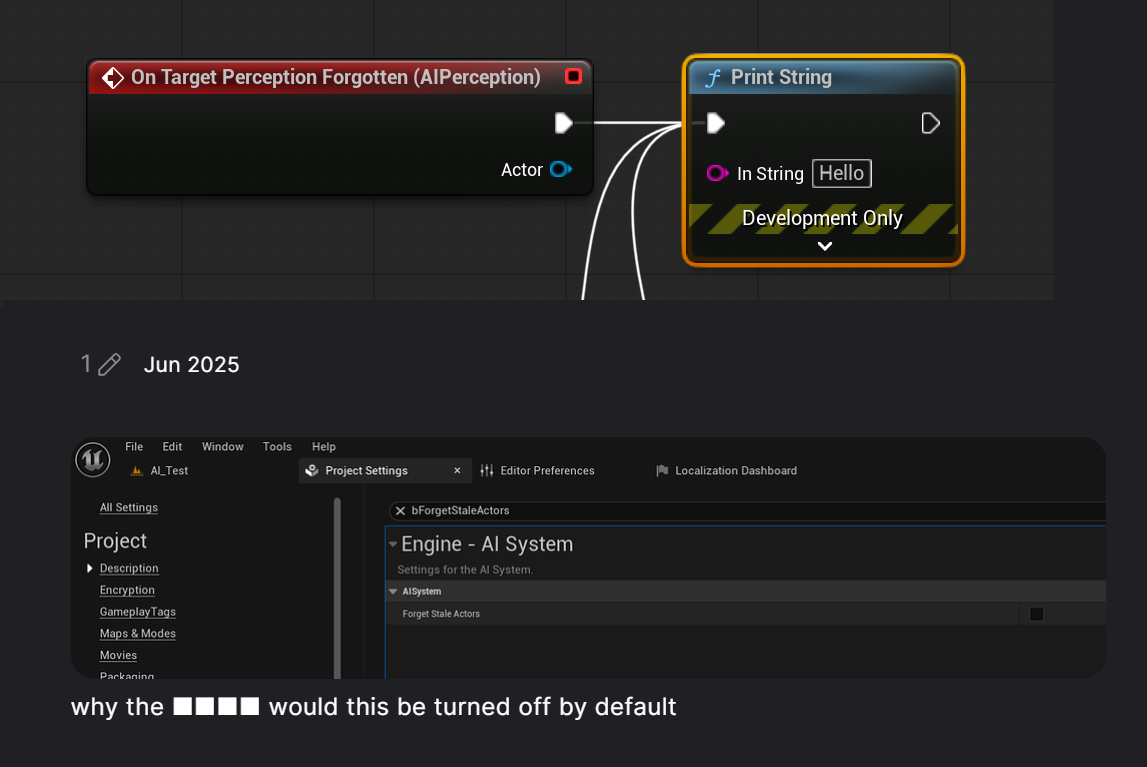Open the Maps & Modes settings link

point(138,634)
